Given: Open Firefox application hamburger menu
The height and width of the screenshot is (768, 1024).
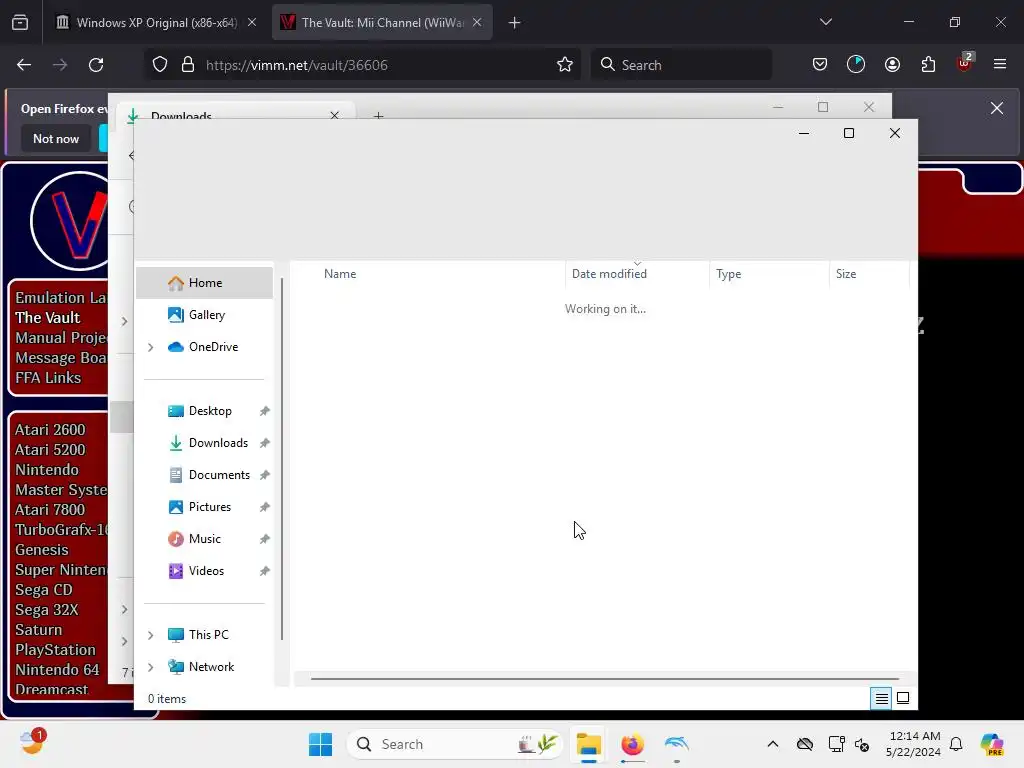Looking at the screenshot, I should [x=1000, y=65].
